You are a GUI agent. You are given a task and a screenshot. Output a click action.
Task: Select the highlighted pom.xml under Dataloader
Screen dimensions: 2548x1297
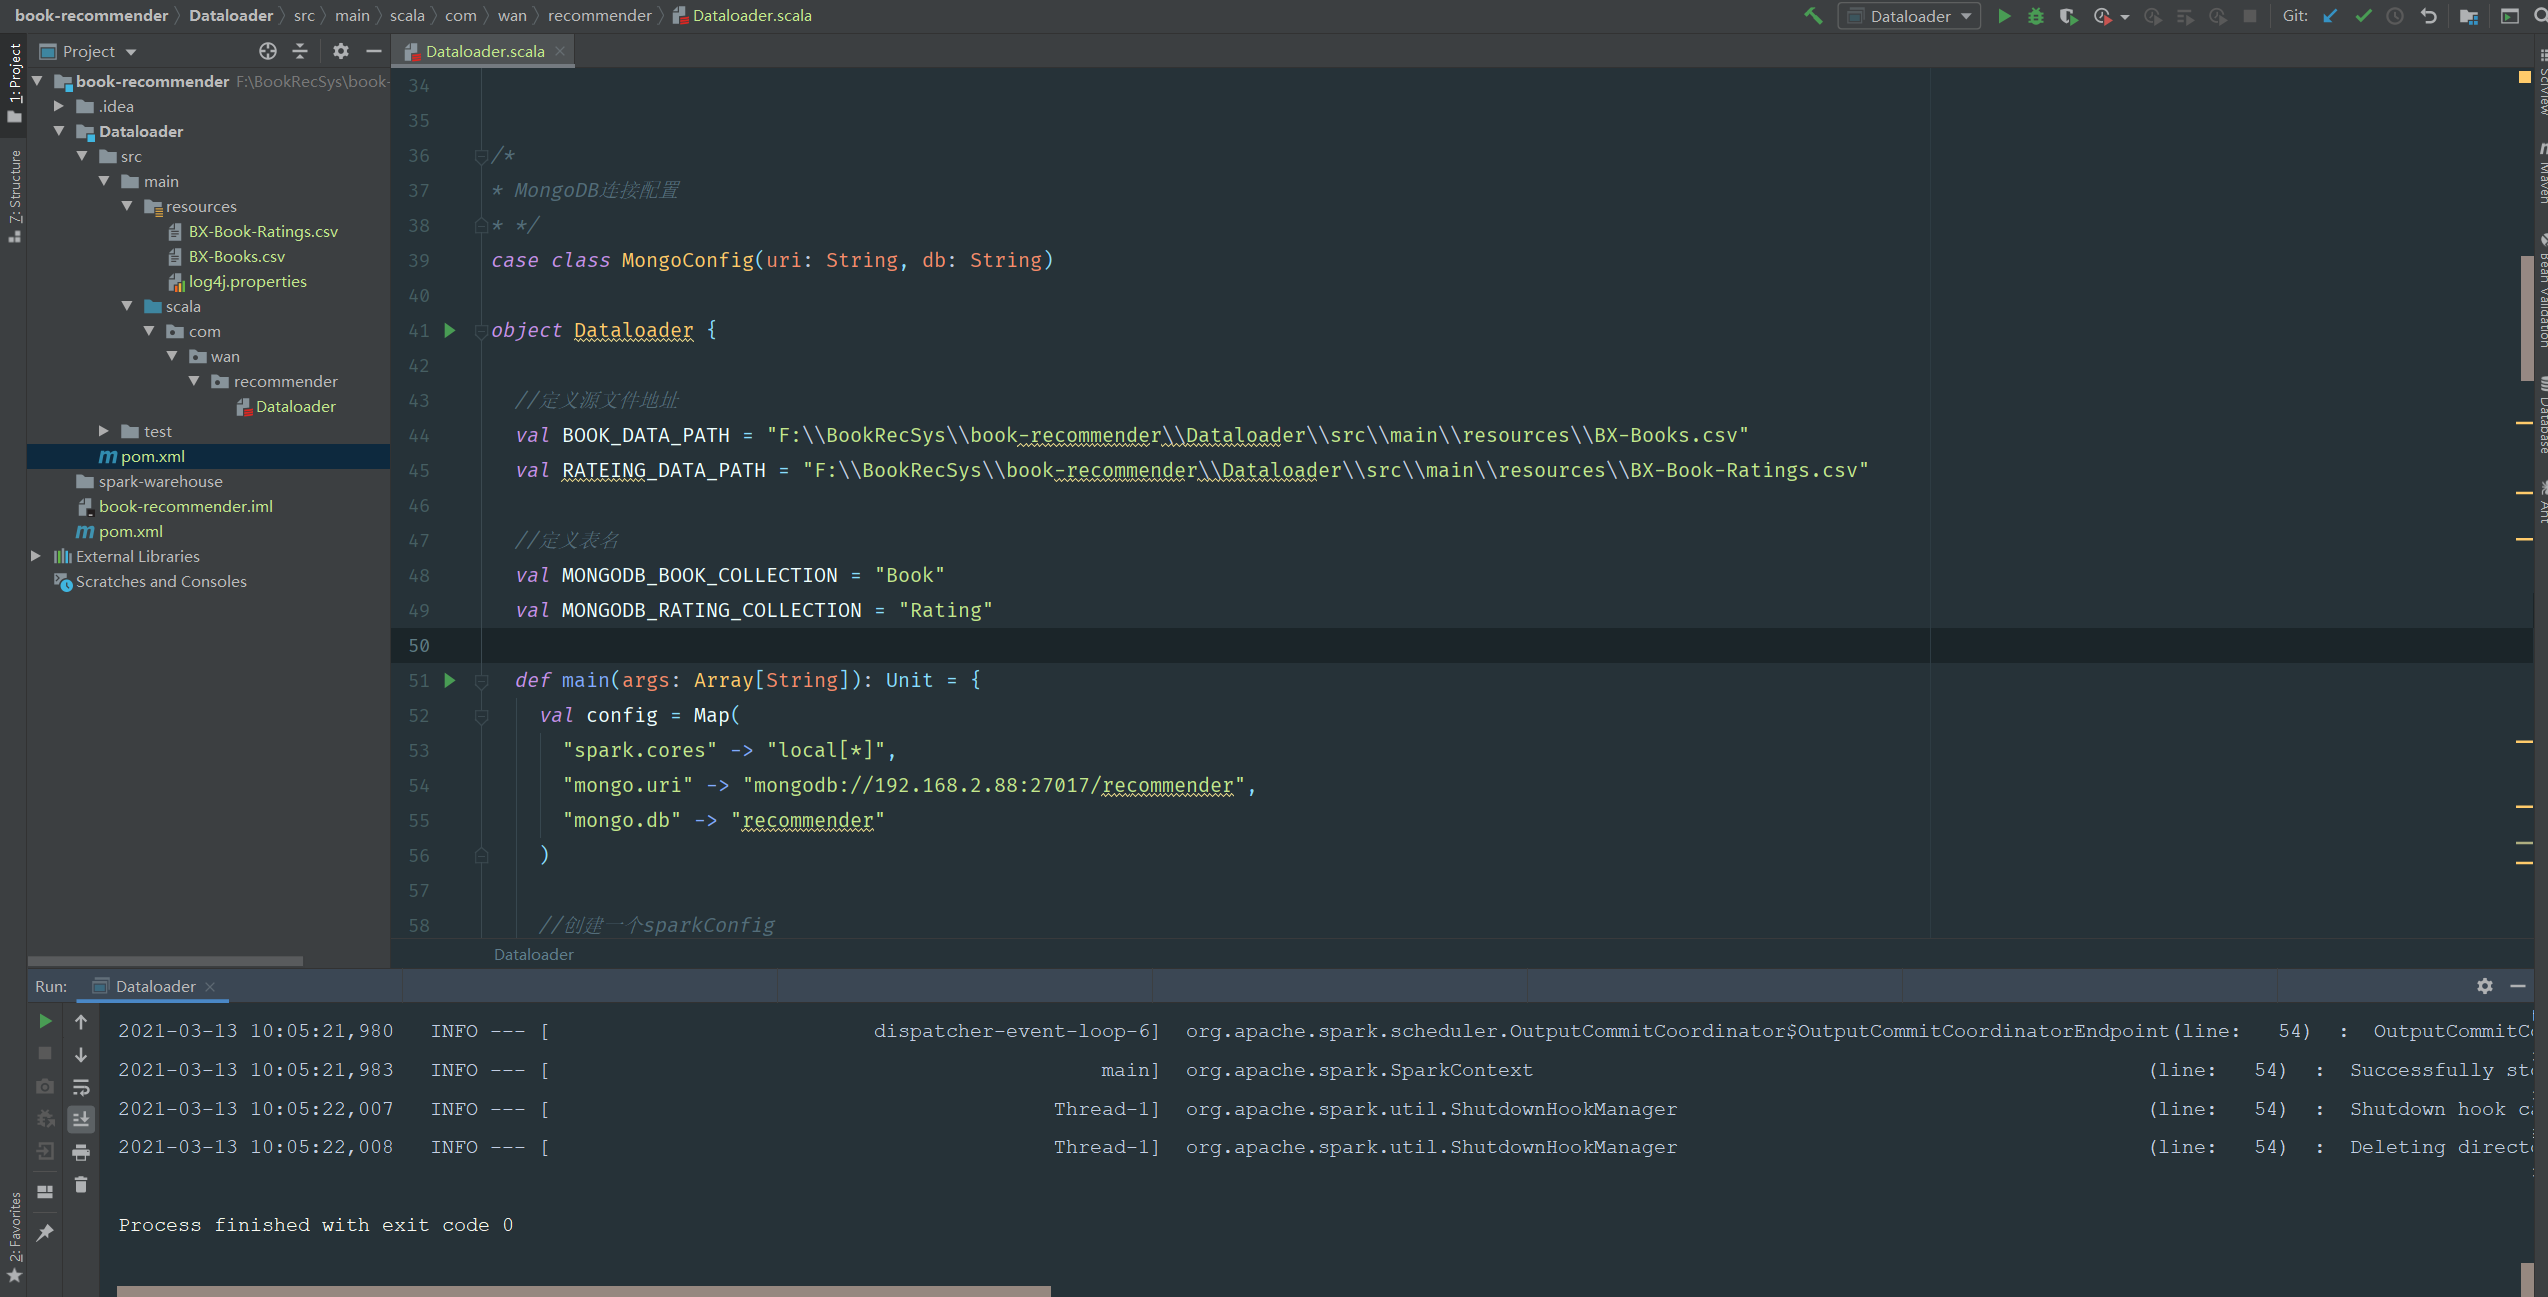(152, 456)
